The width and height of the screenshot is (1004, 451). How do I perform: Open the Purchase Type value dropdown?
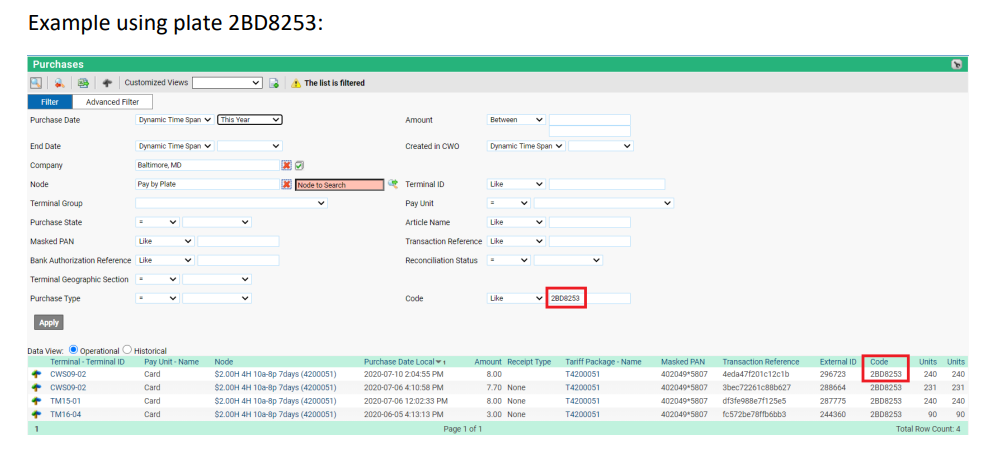point(216,299)
